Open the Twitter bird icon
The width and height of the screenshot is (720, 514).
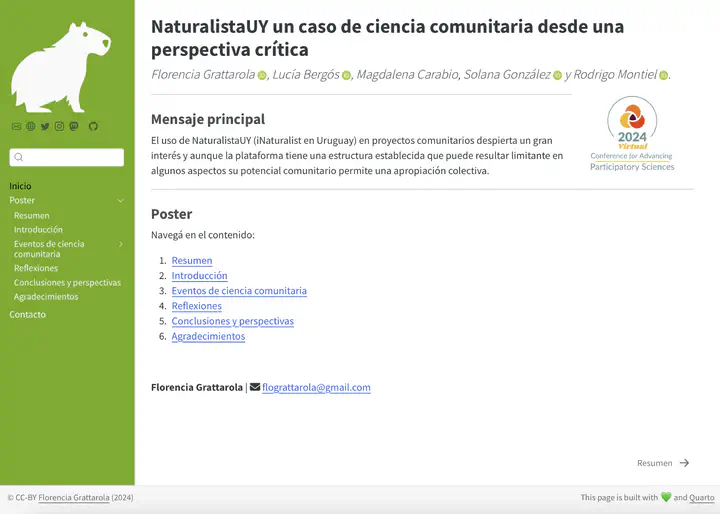coord(45,126)
